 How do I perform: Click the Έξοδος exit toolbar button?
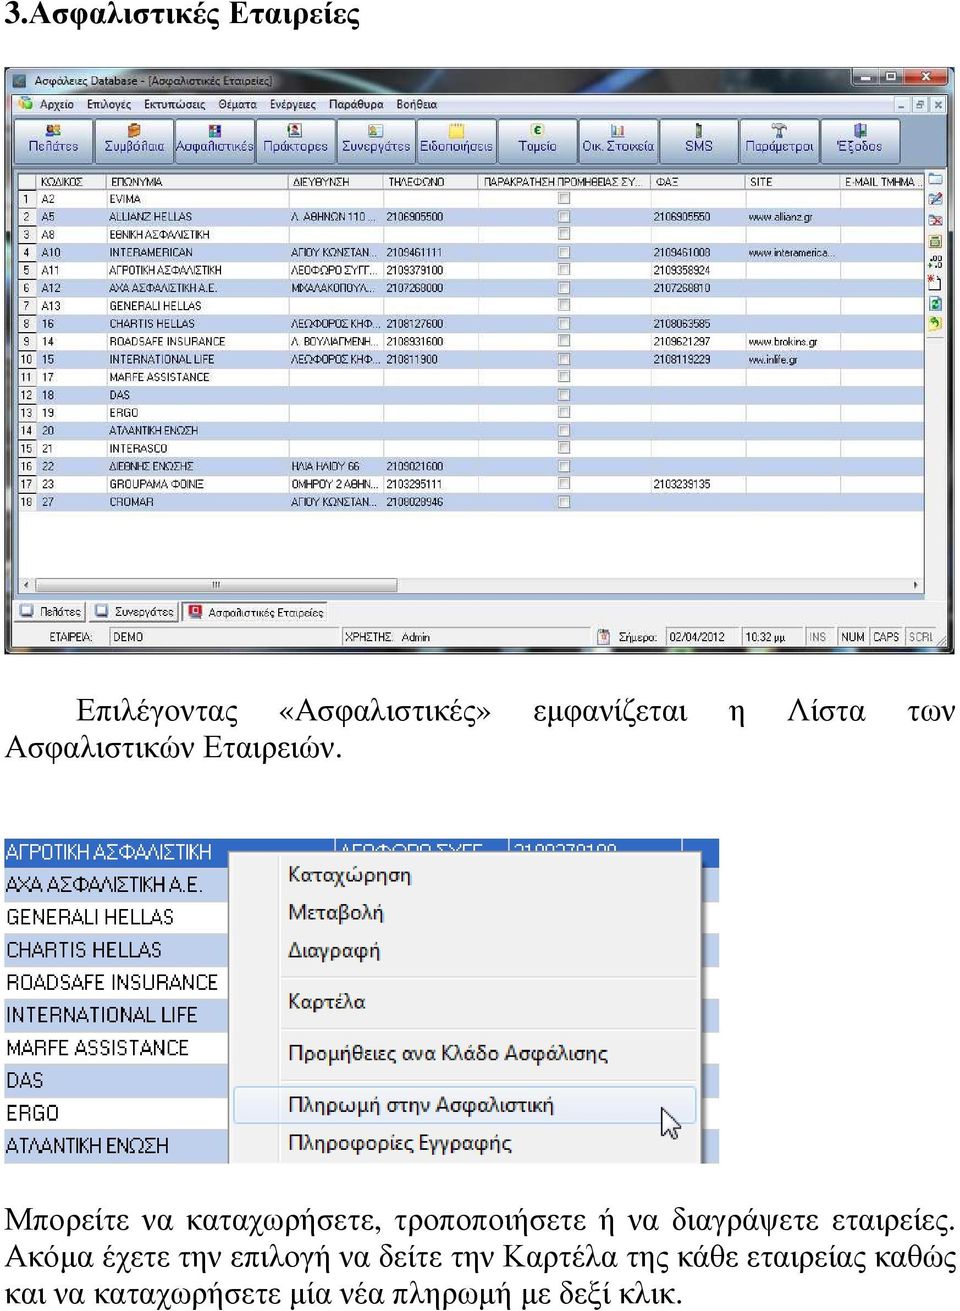click(x=860, y=139)
